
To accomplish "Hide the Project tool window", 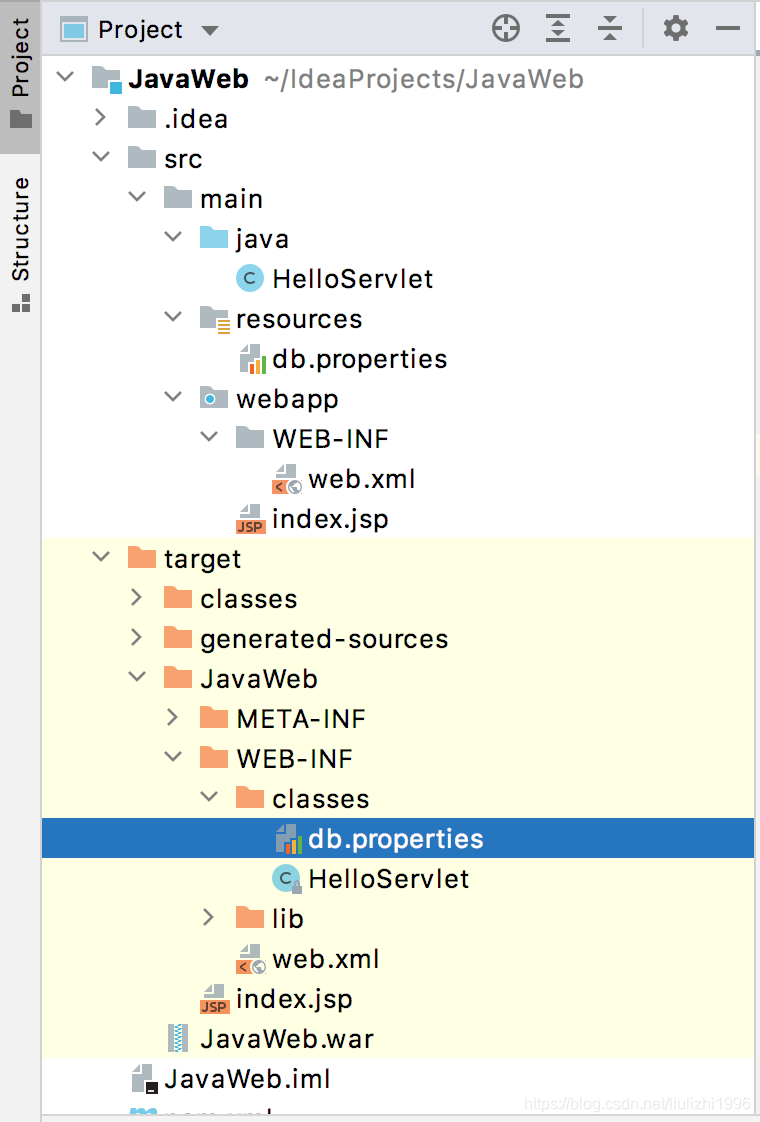I will click(x=728, y=29).
